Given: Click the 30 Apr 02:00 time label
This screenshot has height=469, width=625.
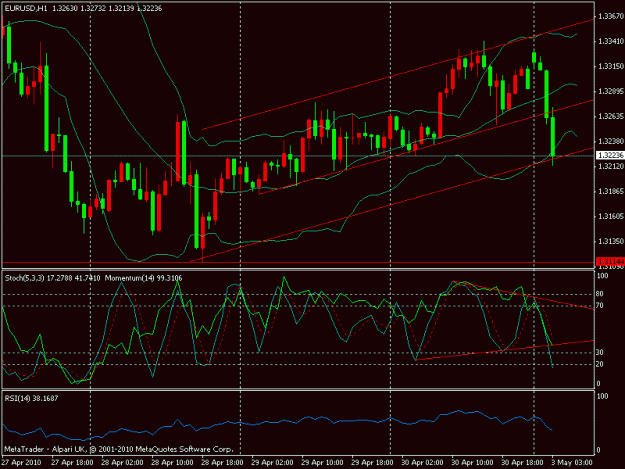Looking at the screenshot, I should pos(422,462).
